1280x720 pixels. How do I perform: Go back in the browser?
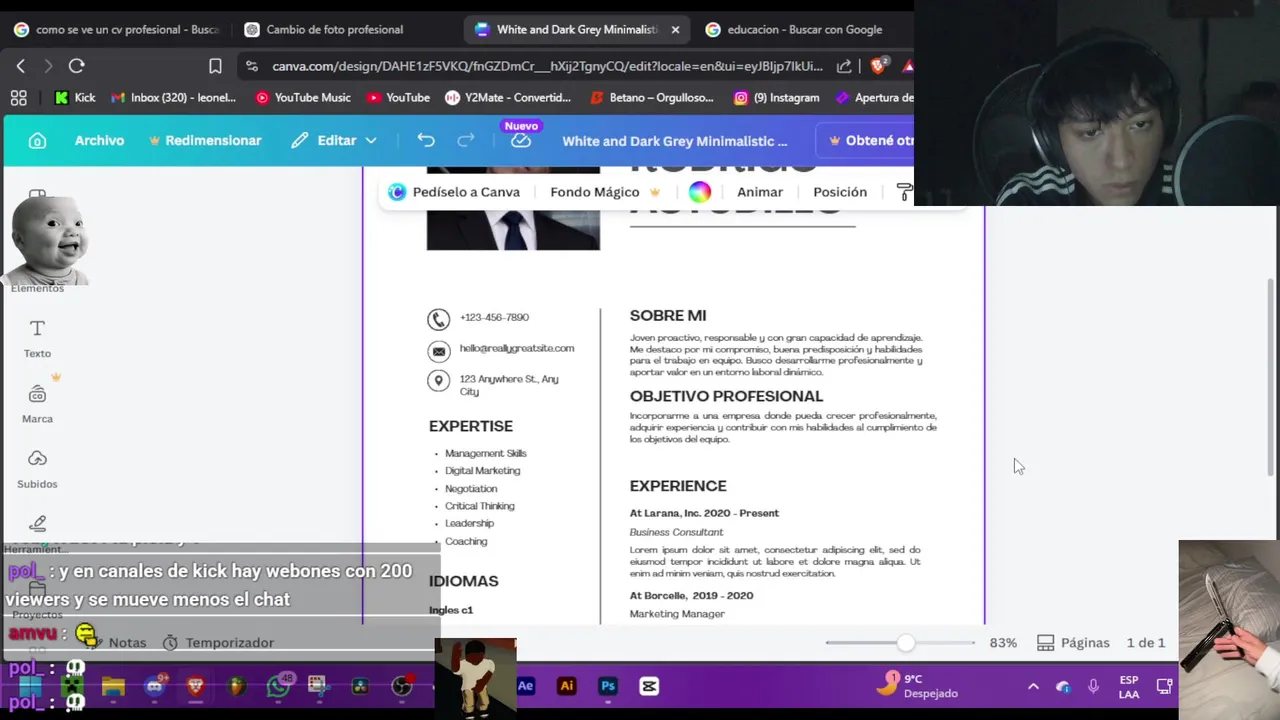pos(21,66)
